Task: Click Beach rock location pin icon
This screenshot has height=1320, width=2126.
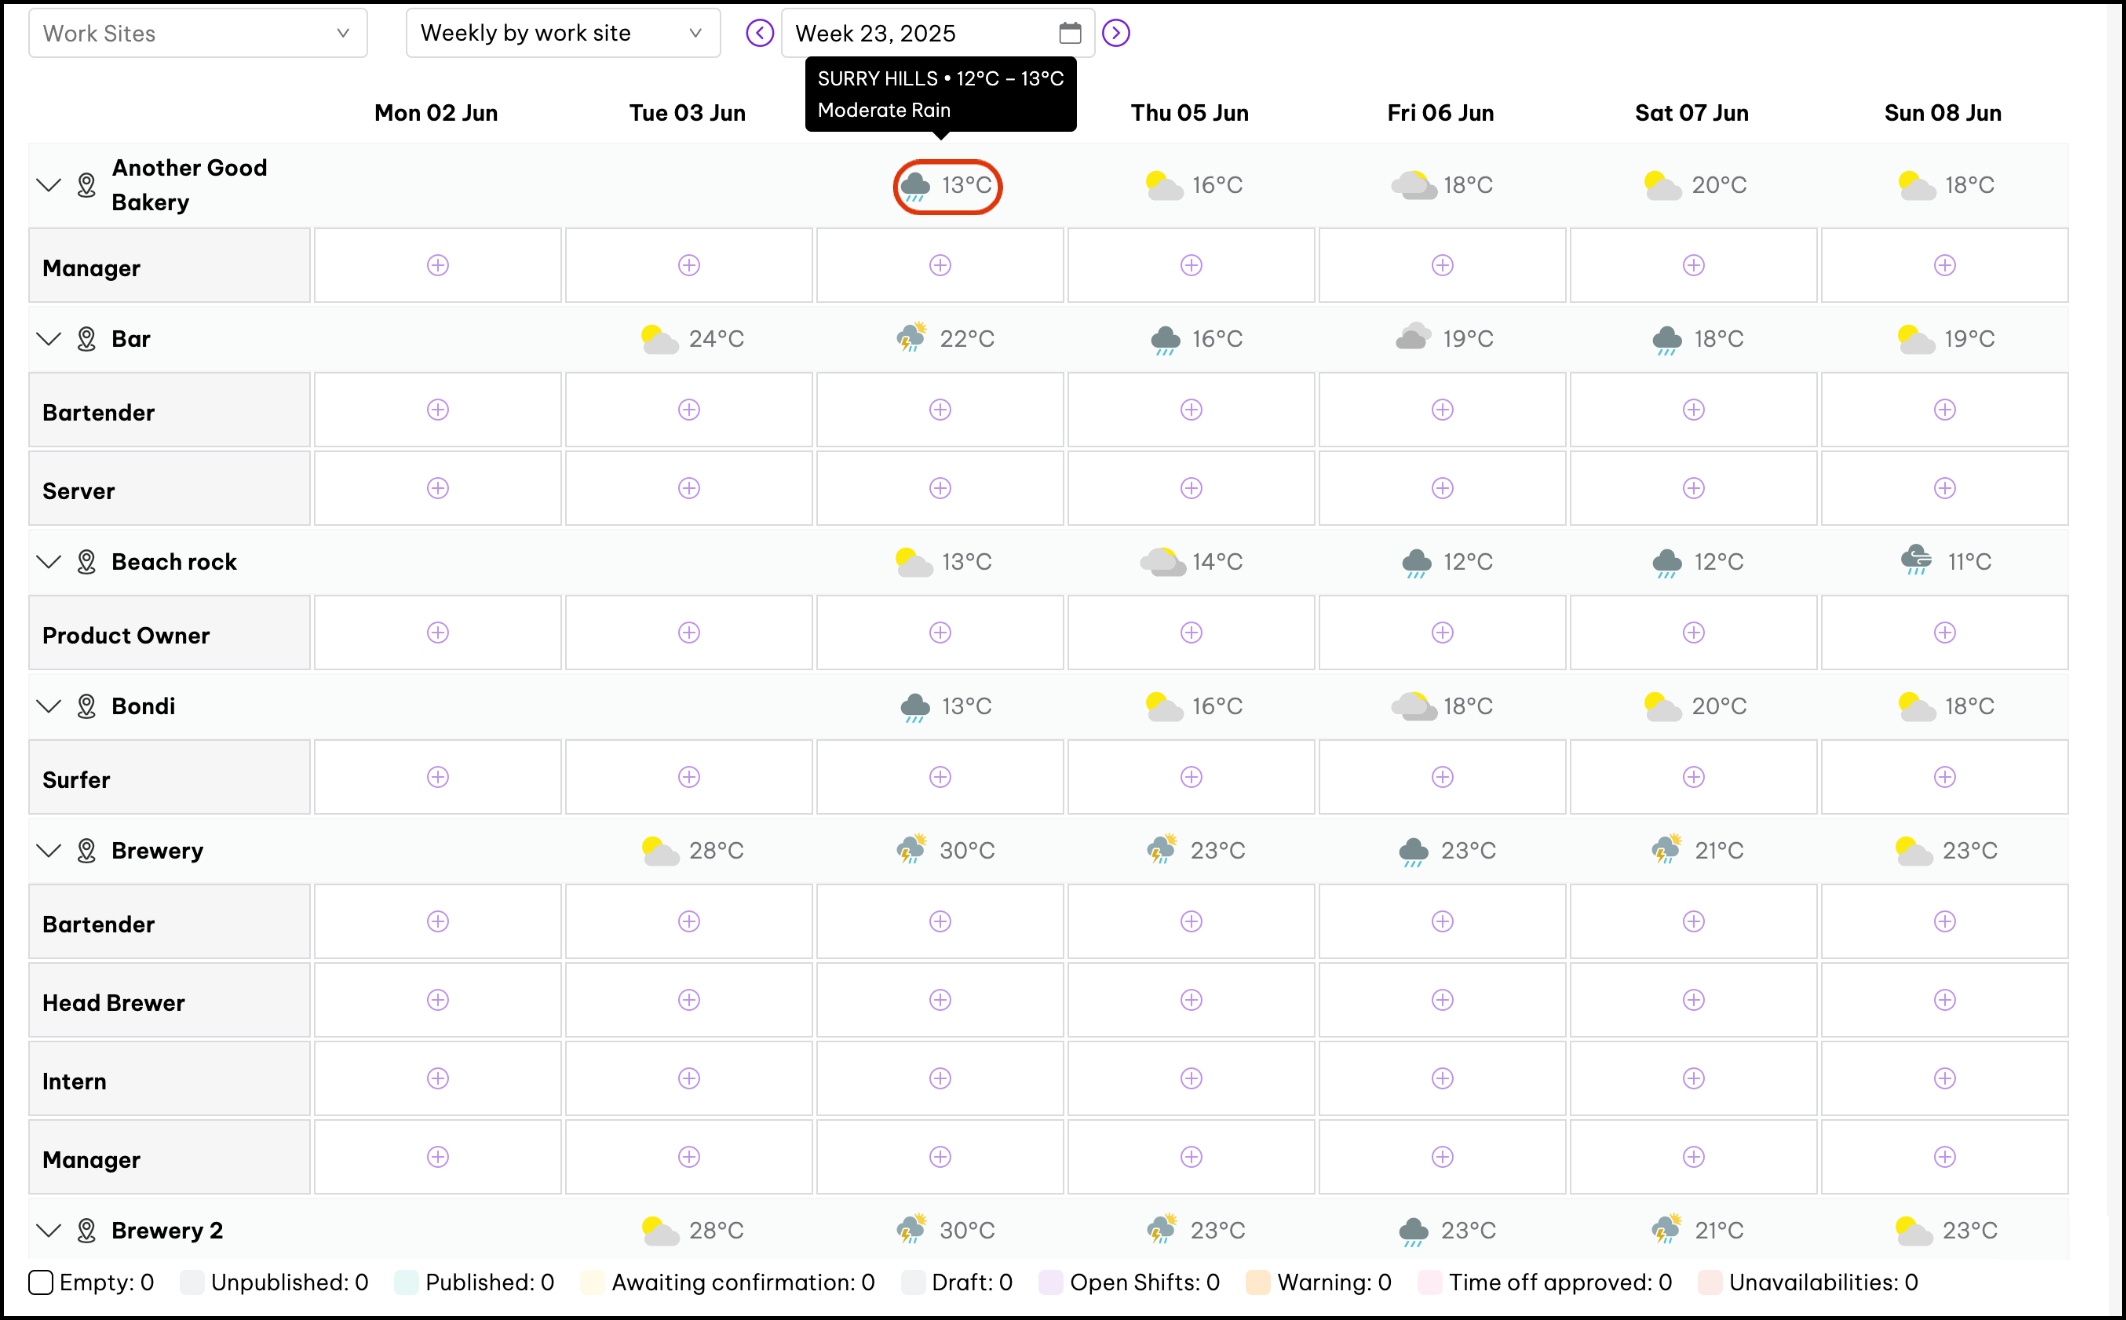Action: click(x=87, y=562)
